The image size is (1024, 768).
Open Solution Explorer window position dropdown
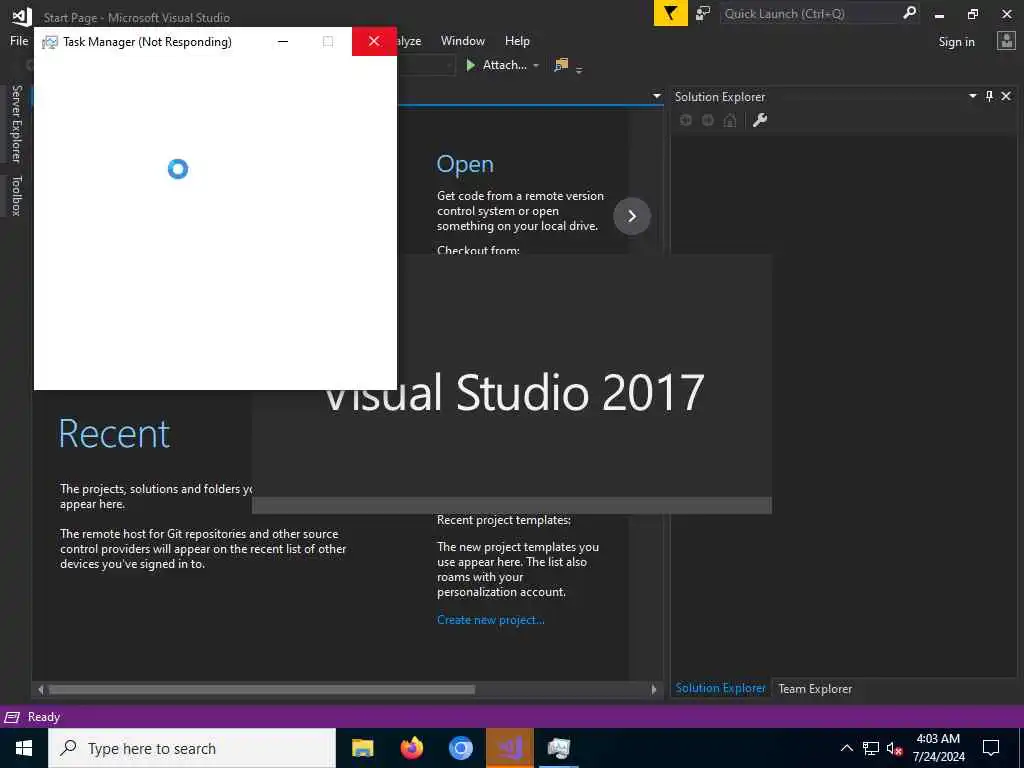[x=972, y=96]
